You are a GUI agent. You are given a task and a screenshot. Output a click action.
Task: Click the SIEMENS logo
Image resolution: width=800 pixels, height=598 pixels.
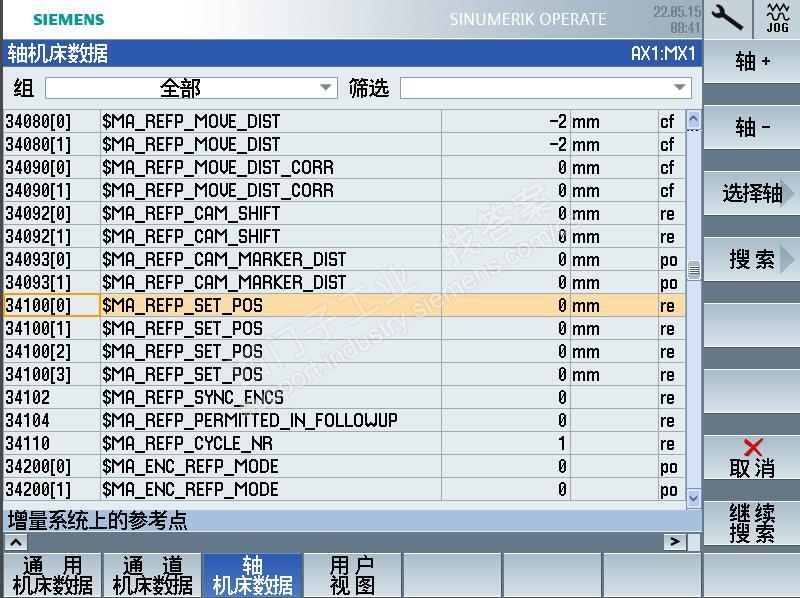pos(68,19)
